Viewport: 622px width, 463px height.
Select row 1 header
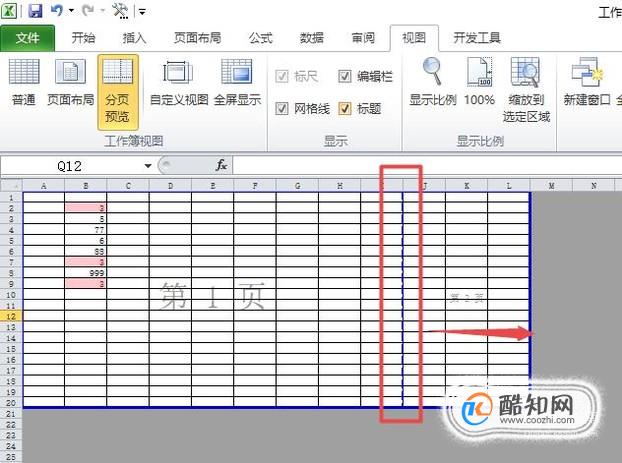[x=11, y=198]
